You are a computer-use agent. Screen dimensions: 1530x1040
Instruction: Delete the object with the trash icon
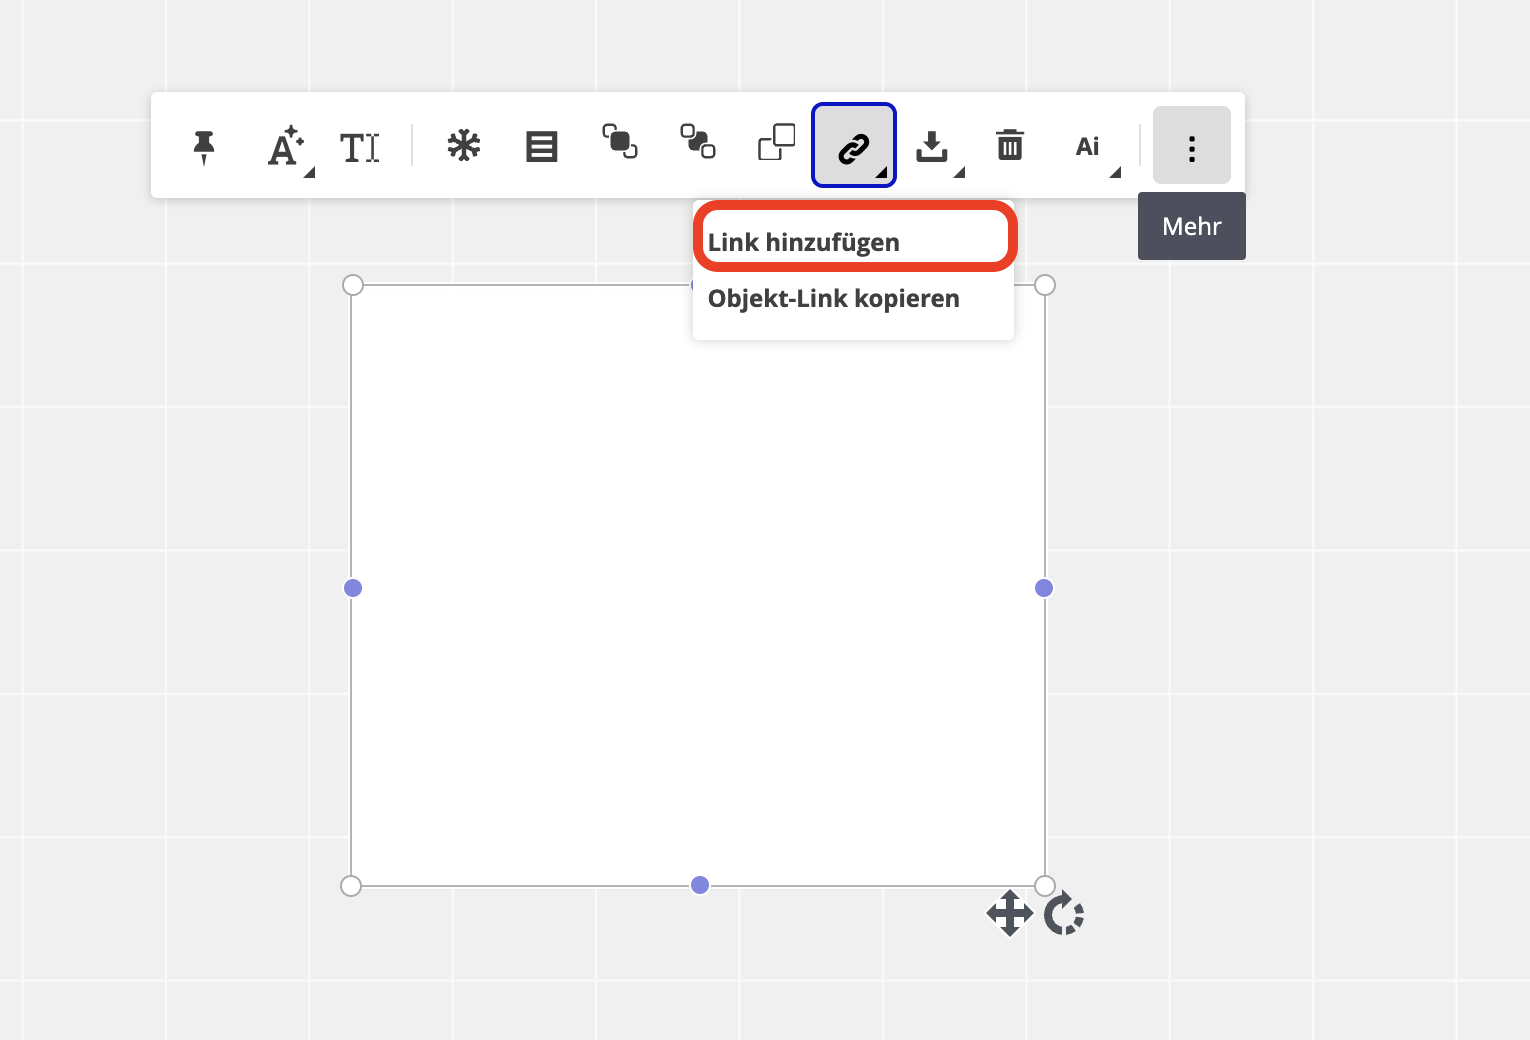click(x=1010, y=145)
